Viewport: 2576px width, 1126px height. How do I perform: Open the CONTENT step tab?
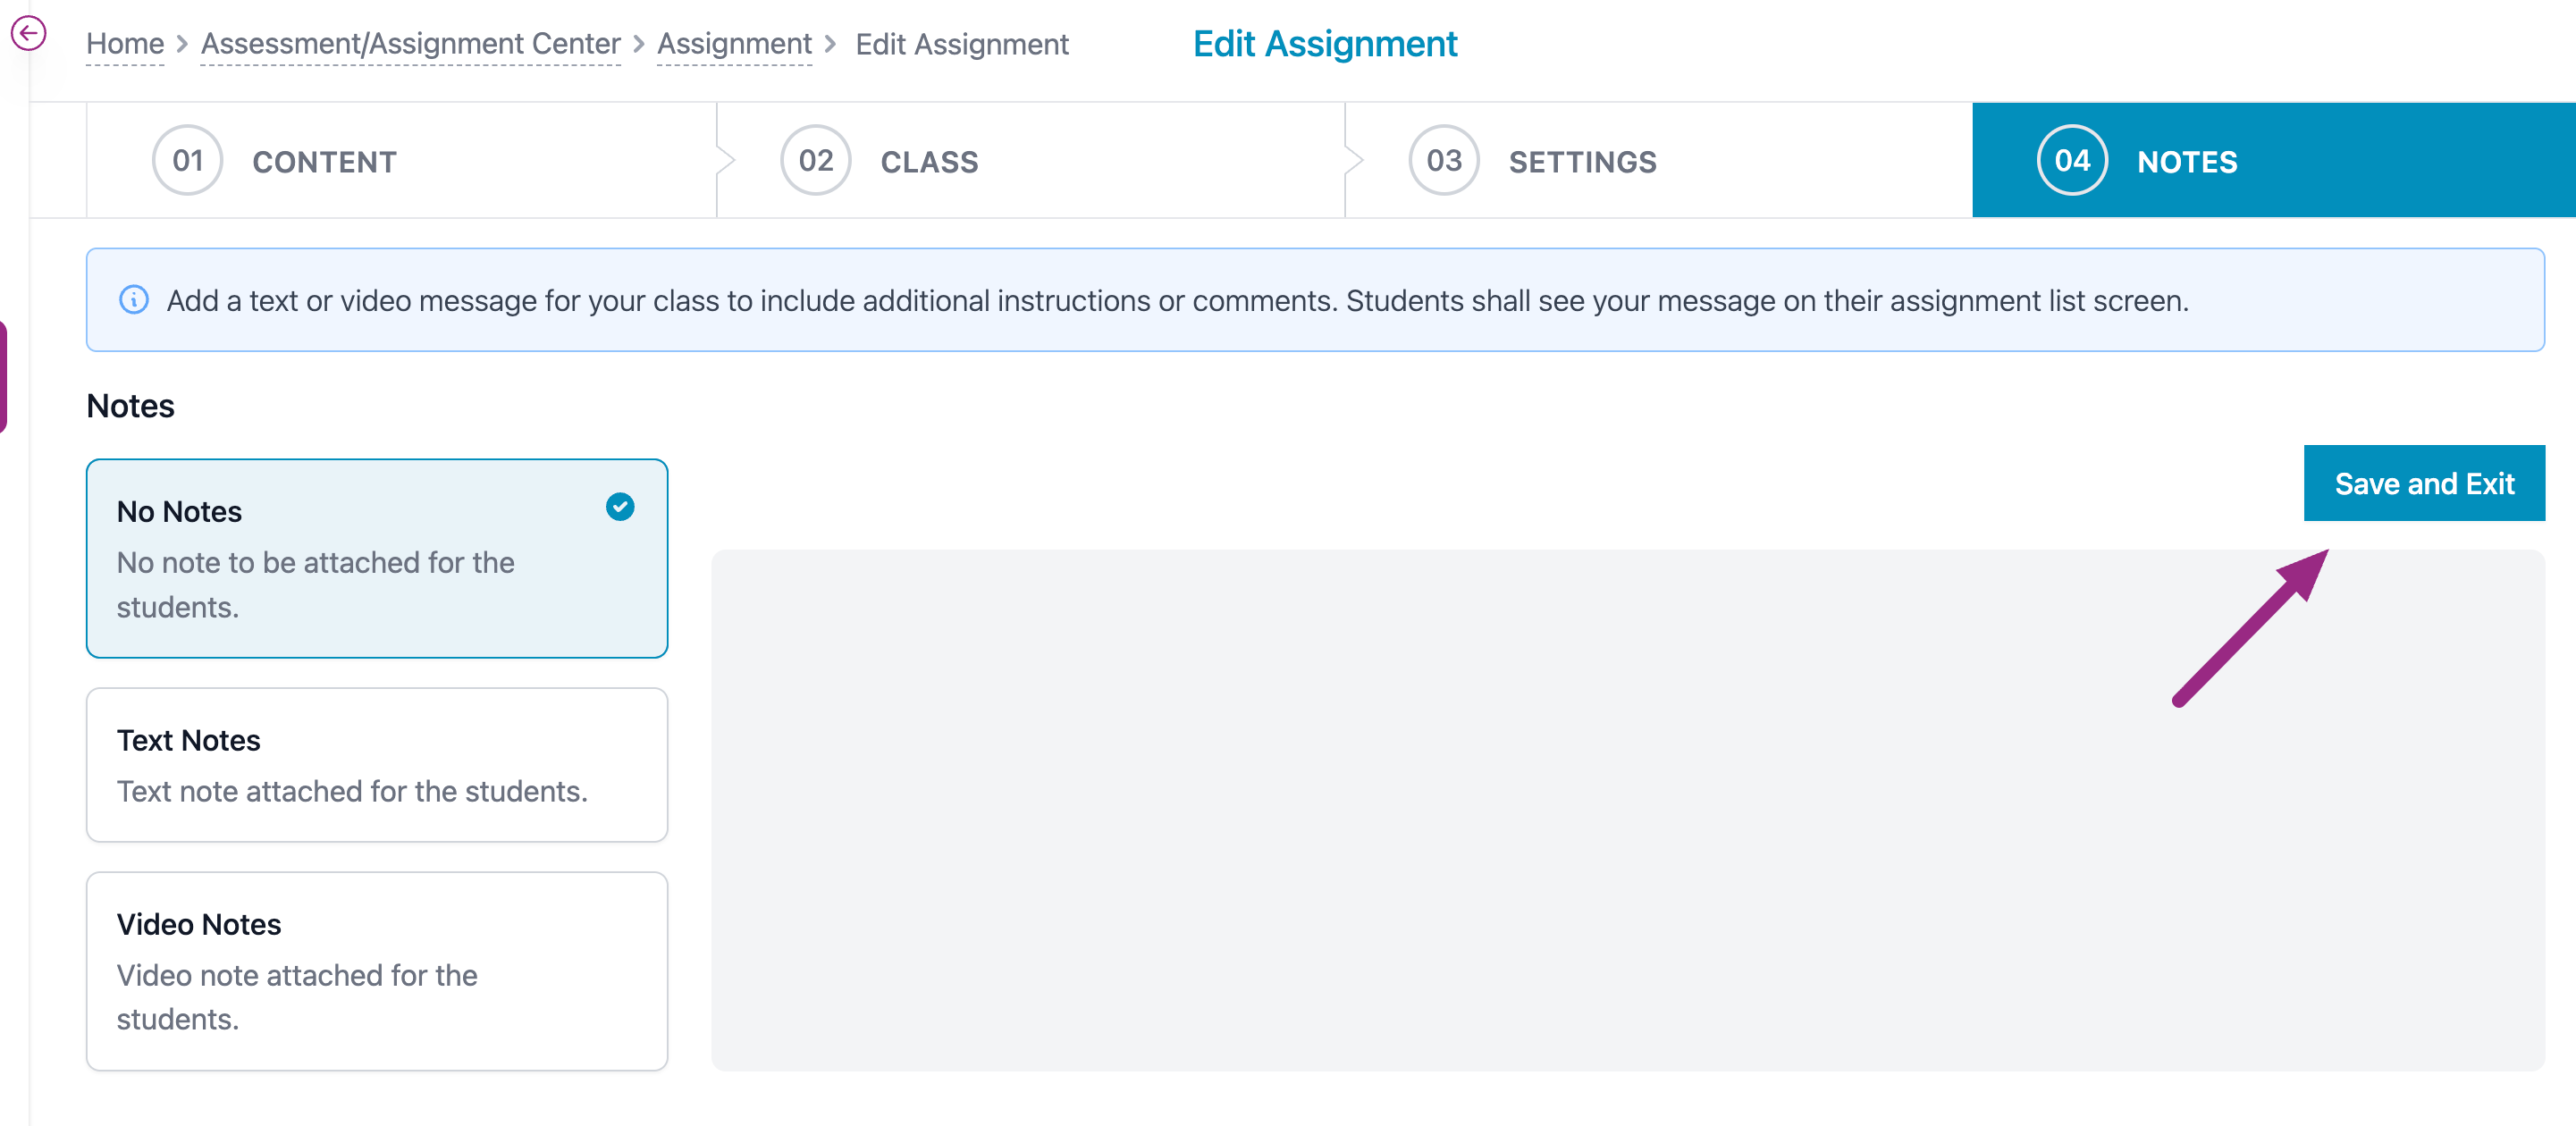coord(324,162)
